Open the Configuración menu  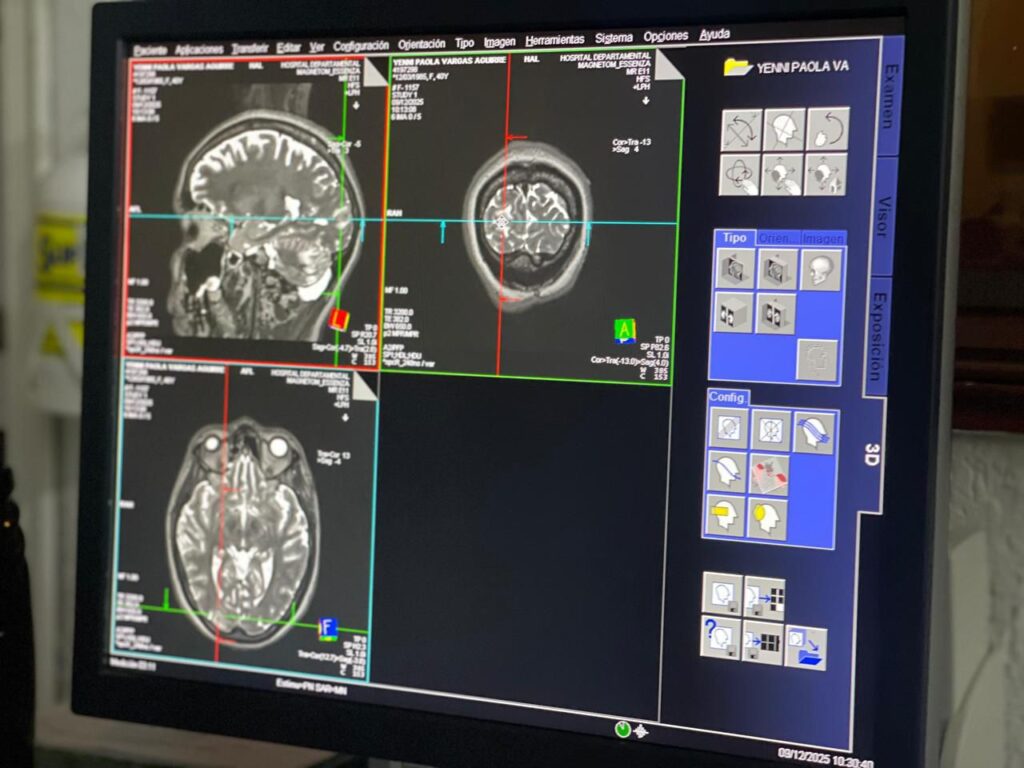click(x=361, y=46)
